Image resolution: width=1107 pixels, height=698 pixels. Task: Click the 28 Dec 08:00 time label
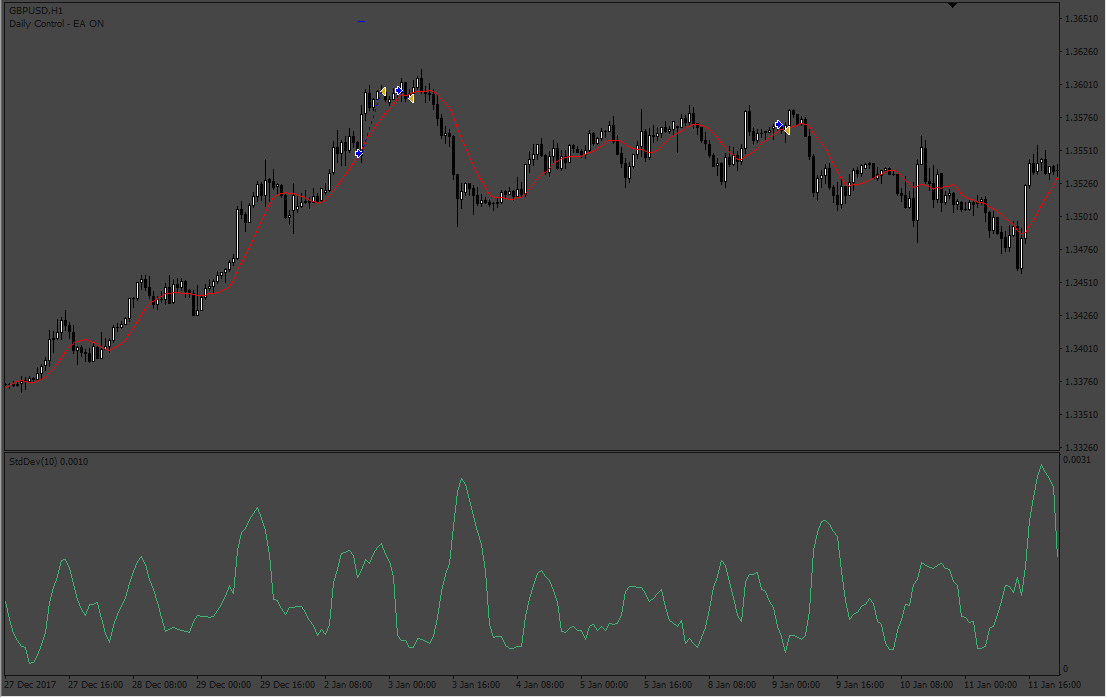point(160,685)
